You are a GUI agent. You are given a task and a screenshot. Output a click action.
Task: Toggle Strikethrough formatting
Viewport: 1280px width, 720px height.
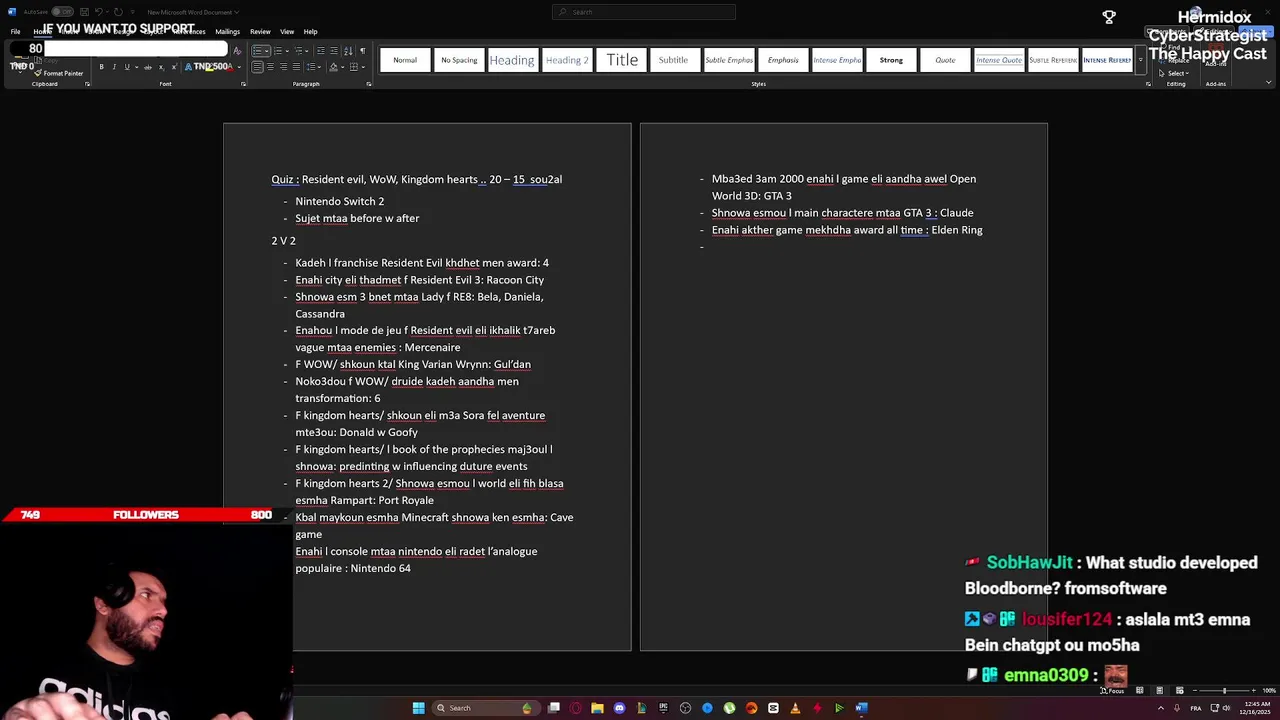click(x=148, y=67)
